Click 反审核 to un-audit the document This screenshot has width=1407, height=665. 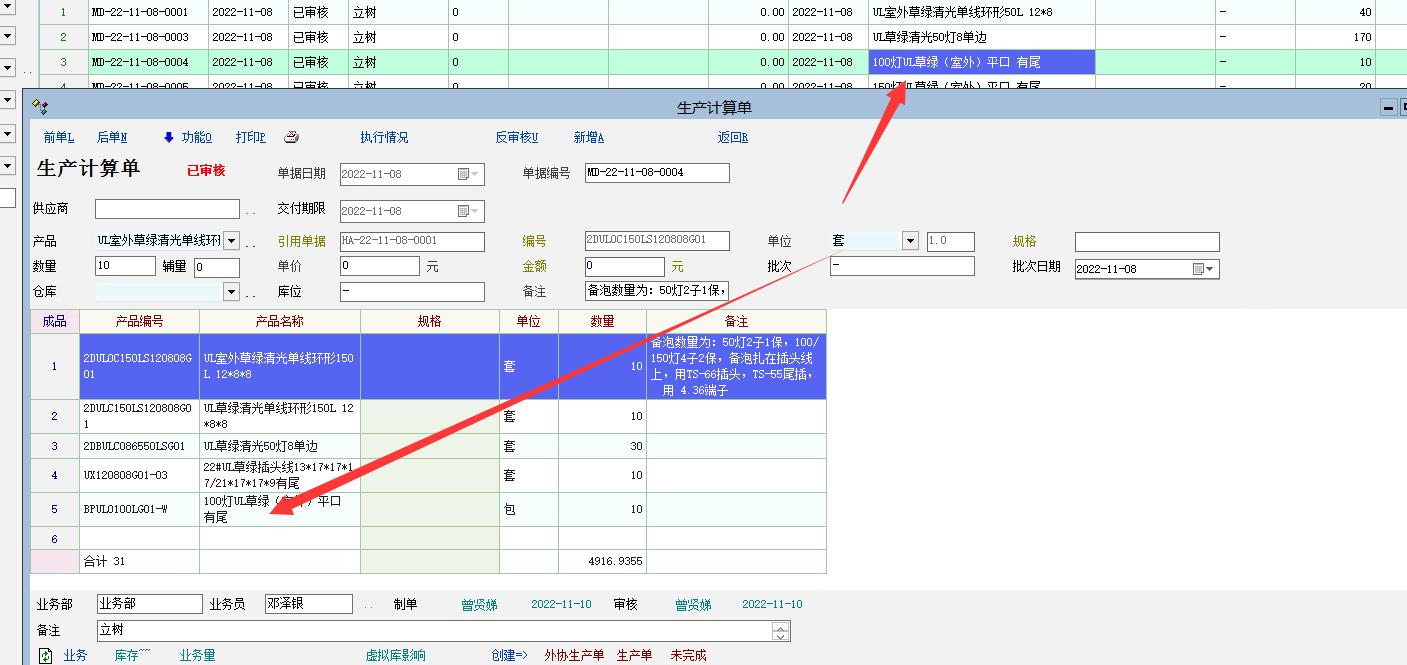[x=516, y=138]
